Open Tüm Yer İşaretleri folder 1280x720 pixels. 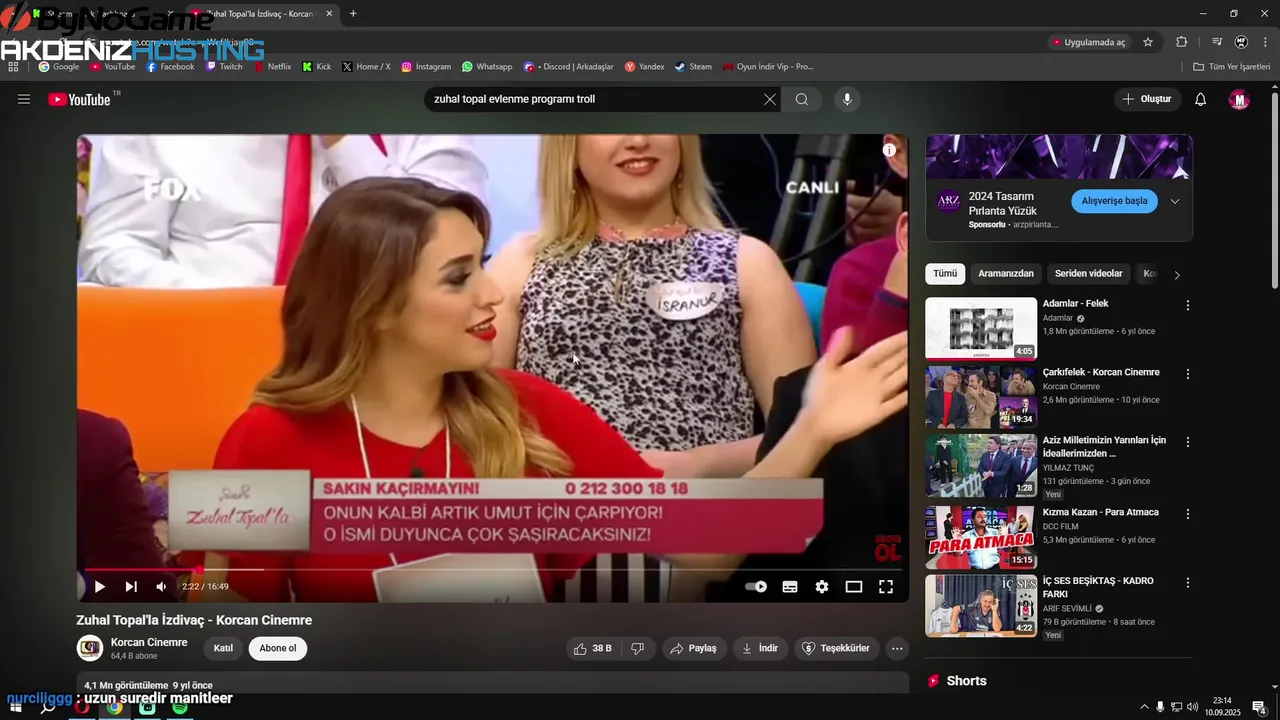point(1231,67)
